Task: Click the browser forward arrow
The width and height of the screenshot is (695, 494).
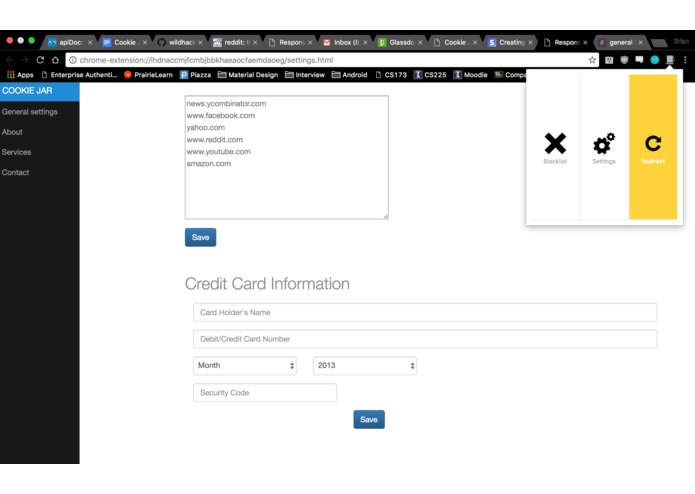Action: [25, 60]
